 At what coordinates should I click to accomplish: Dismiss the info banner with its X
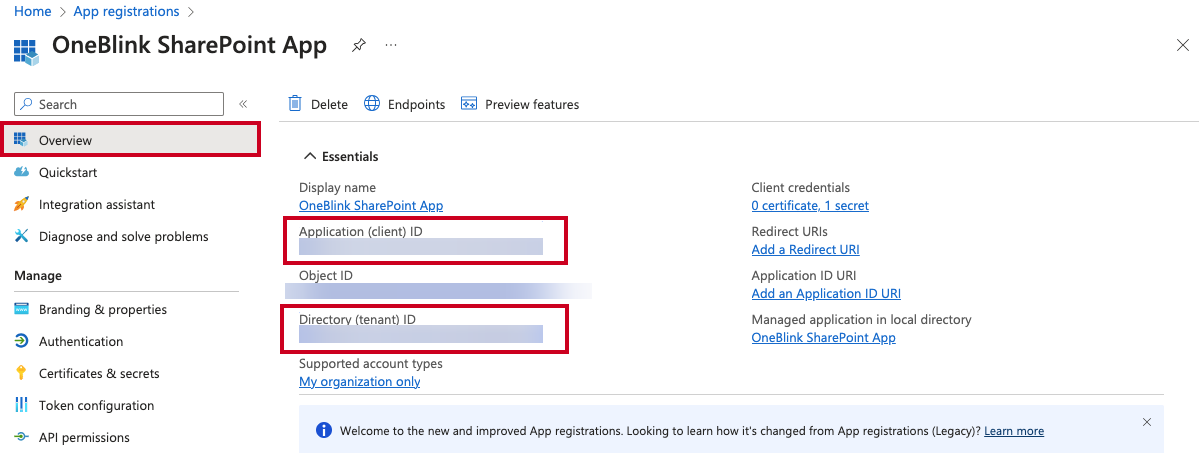(x=1147, y=422)
